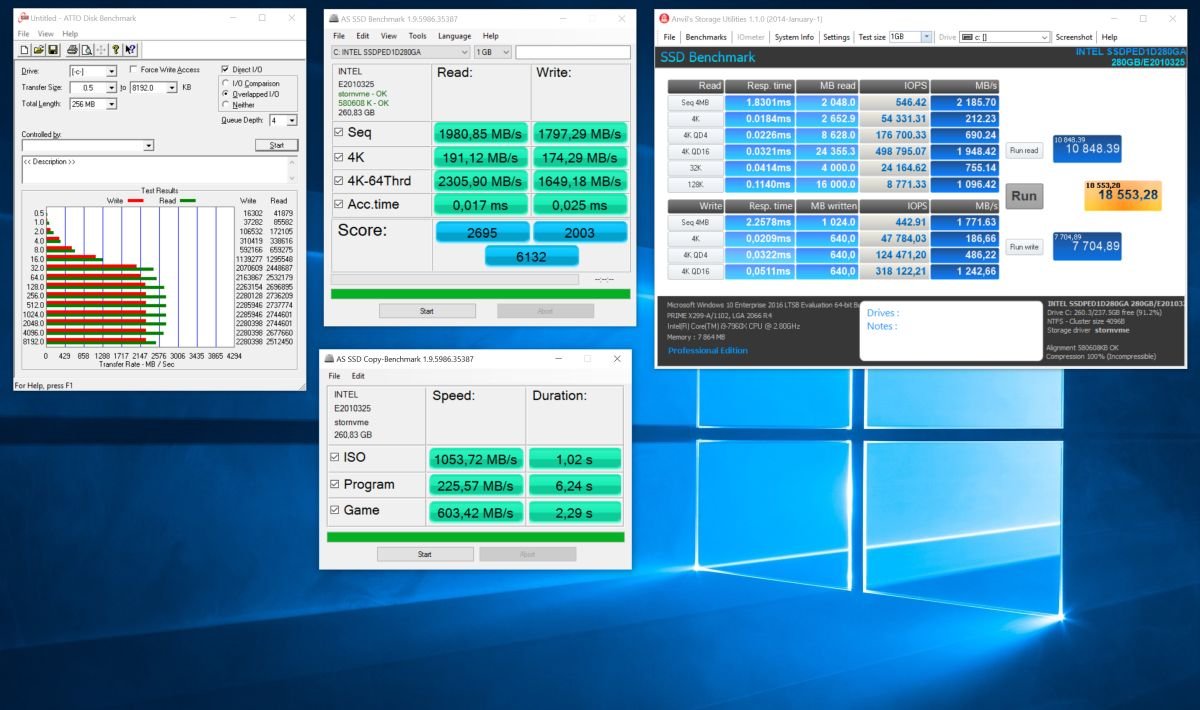Toggle the Game checkbox in Copy-Benchmark
Viewport: 1200px width, 710px height.
coord(335,510)
